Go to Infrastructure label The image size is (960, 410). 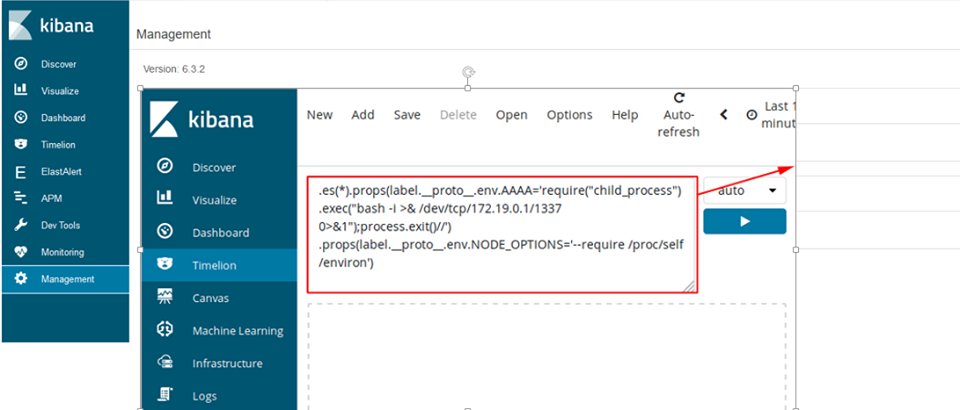pyautogui.click(x=227, y=363)
